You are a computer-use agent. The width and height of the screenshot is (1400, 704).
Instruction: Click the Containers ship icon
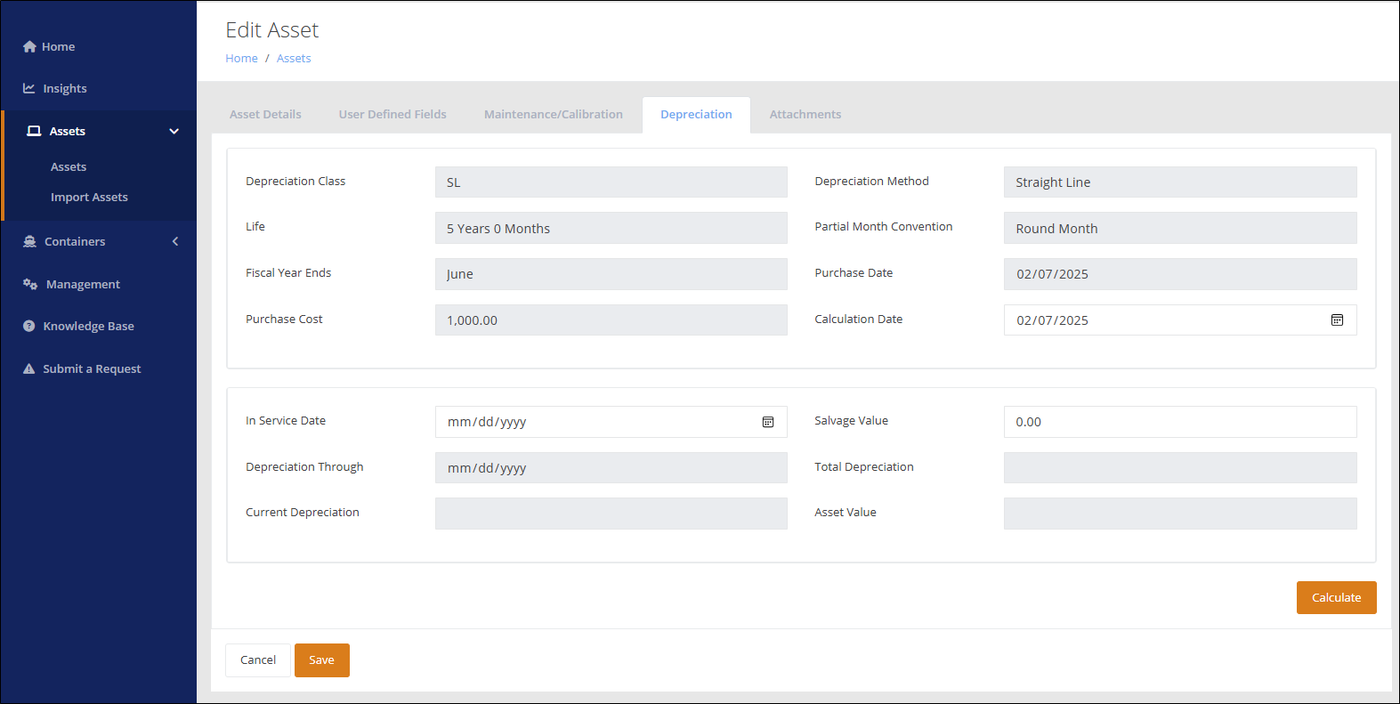tap(30, 241)
